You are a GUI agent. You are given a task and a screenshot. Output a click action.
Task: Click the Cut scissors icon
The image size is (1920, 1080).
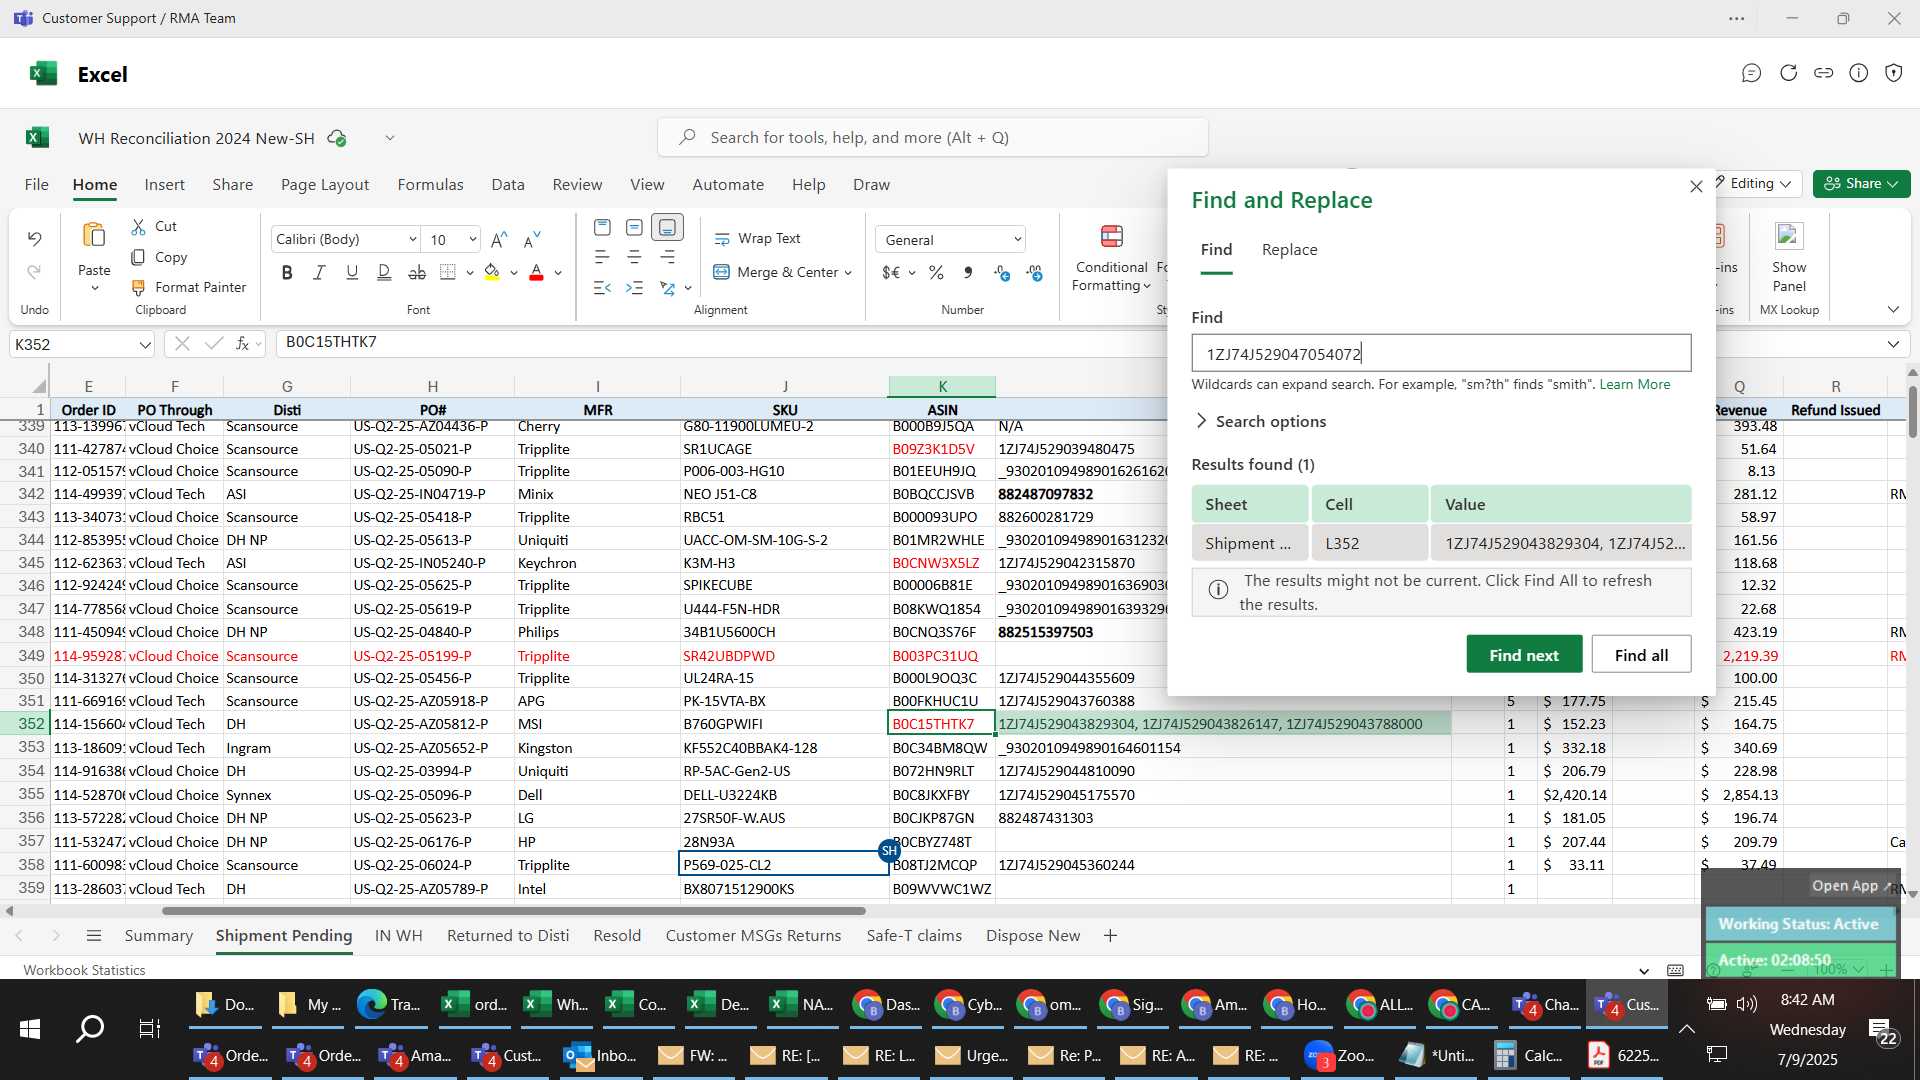(139, 227)
